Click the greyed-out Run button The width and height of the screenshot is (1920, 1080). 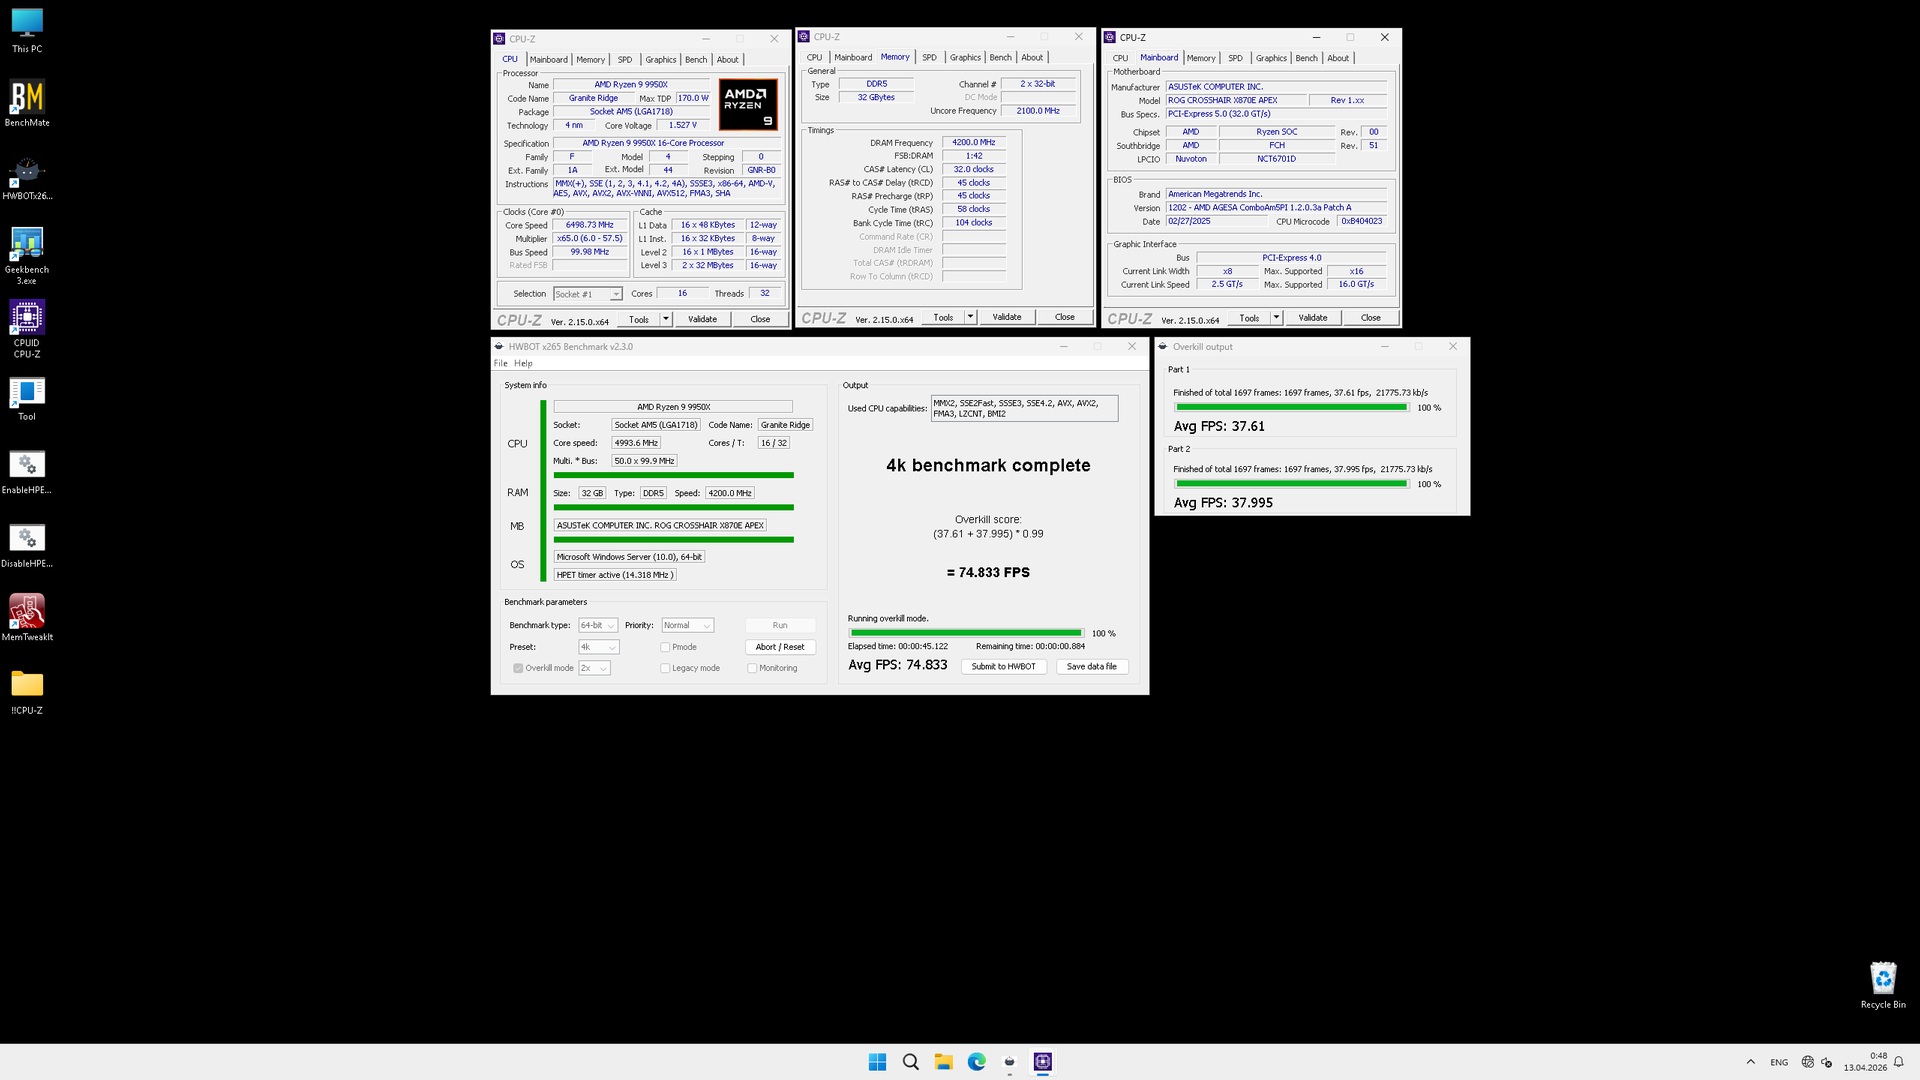point(780,625)
